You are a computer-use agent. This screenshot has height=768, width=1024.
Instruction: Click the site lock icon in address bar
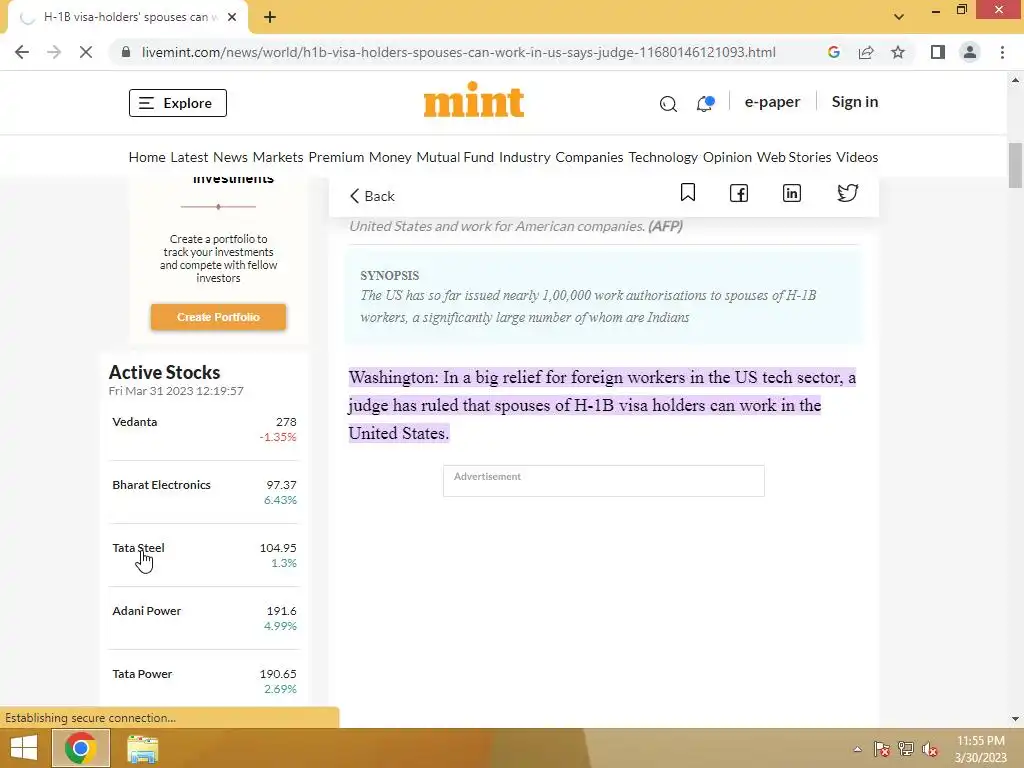(x=126, y=52)
